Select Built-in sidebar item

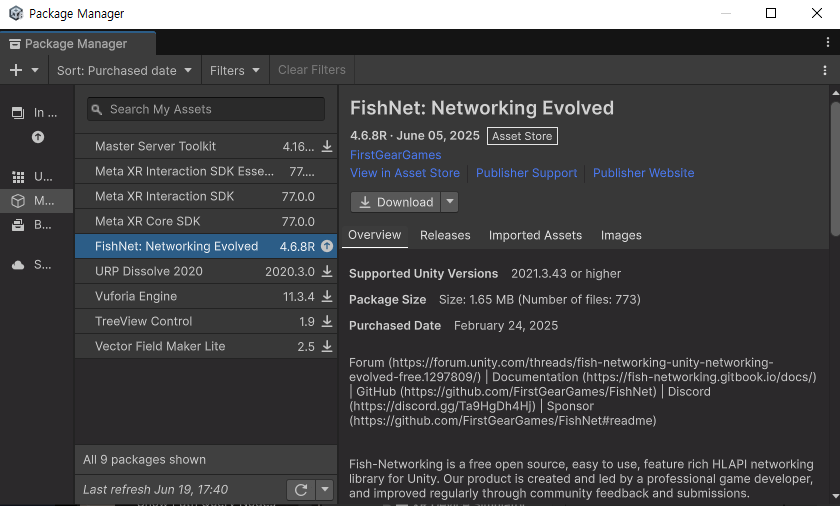(x=36, y=225)
